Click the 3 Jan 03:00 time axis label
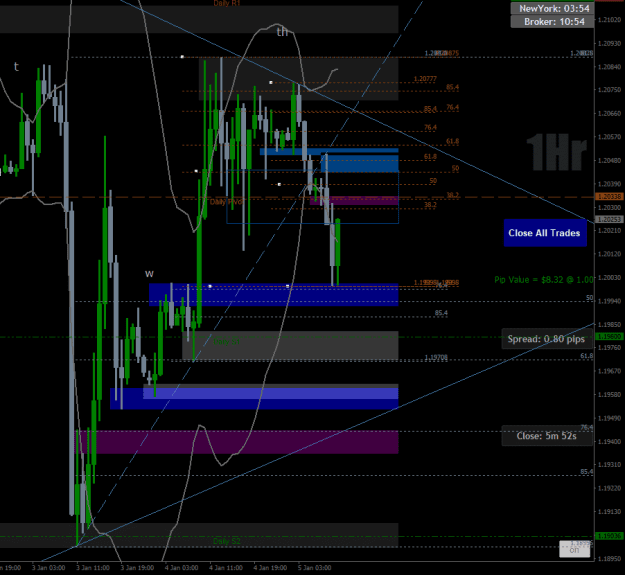The width and height of the screenshot is (625, 575). (48, 568)
